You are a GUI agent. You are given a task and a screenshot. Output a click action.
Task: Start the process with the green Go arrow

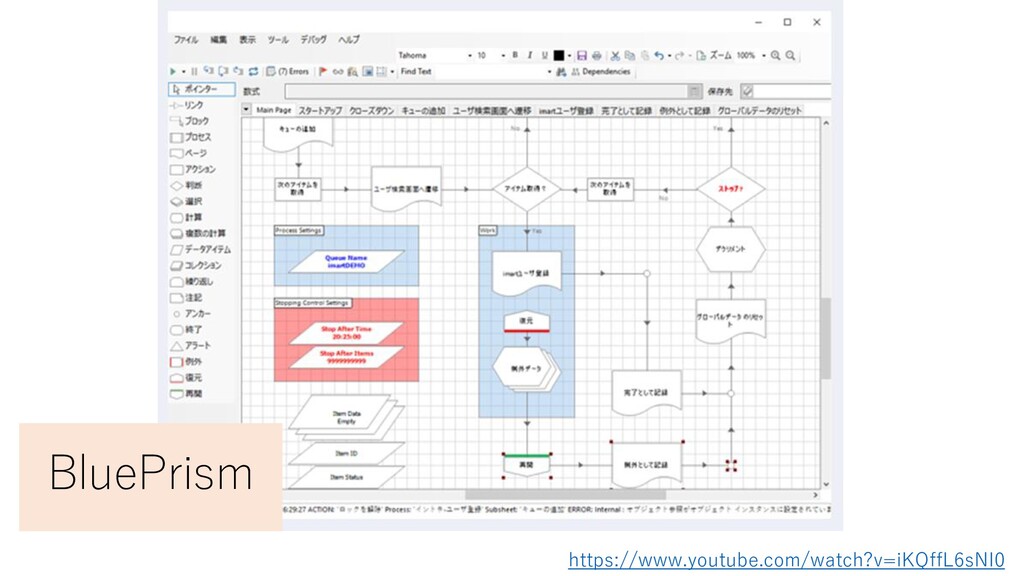[x=173, y=71]
